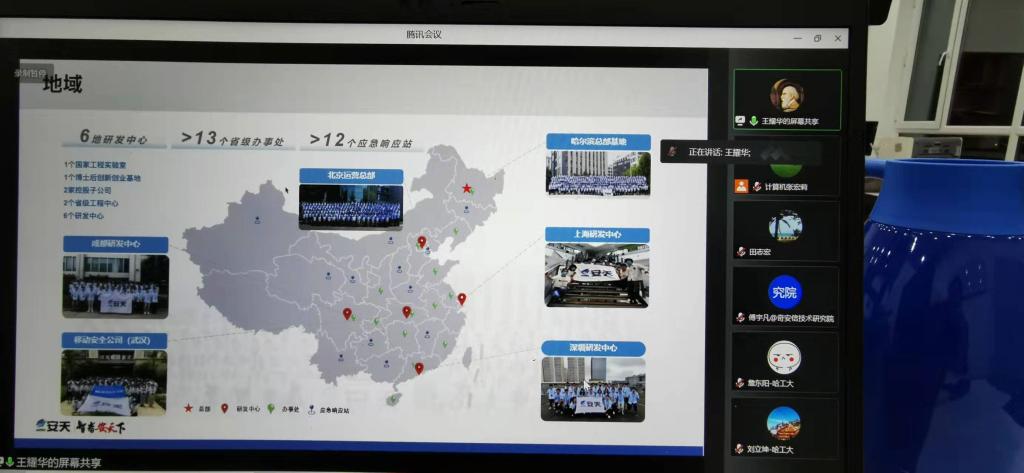Click the green pin 办事处 legend icon
The image size is (1024, 473).
coord(270,408)
